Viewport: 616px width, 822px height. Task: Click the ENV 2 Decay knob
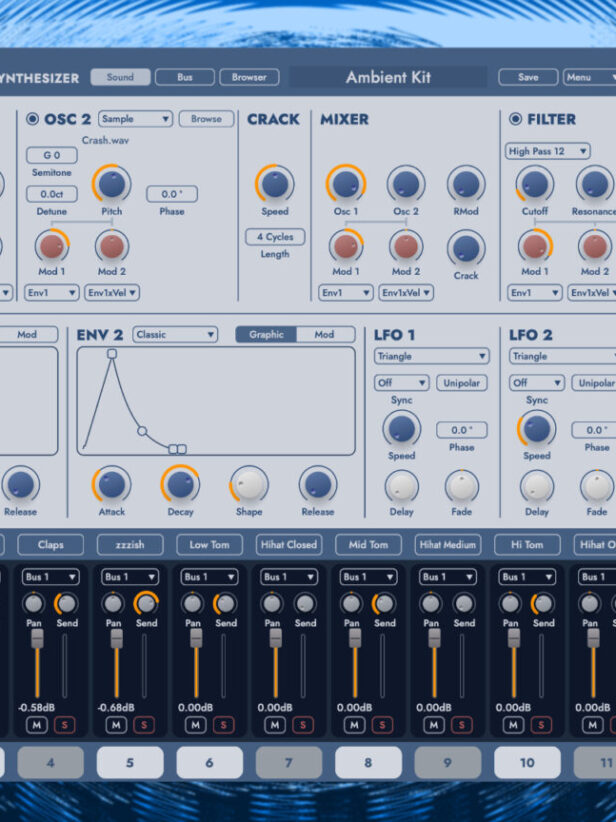pyautogui.click(x=180, y=484)
